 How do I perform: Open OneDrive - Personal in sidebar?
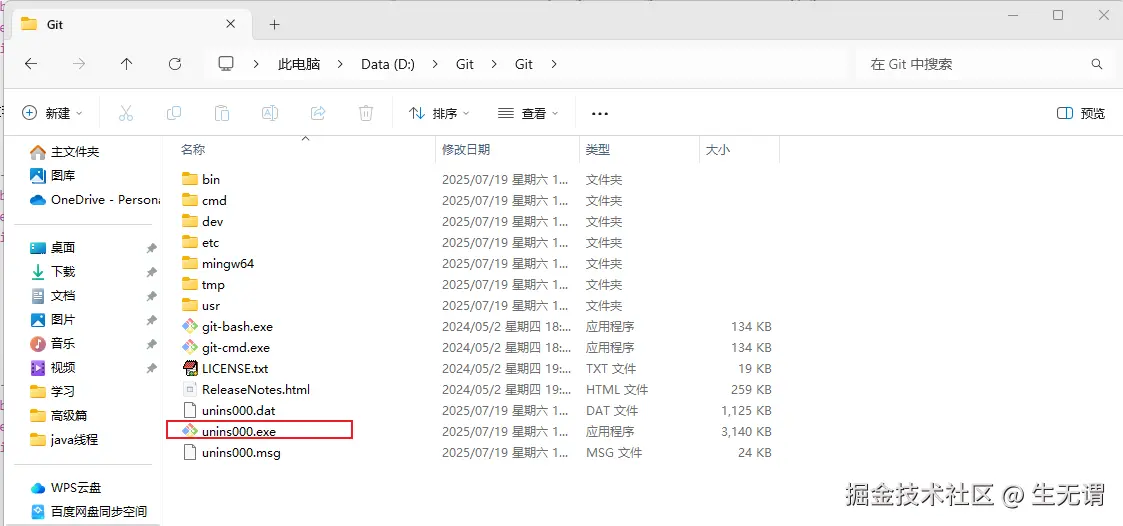(x=93, y=200)
